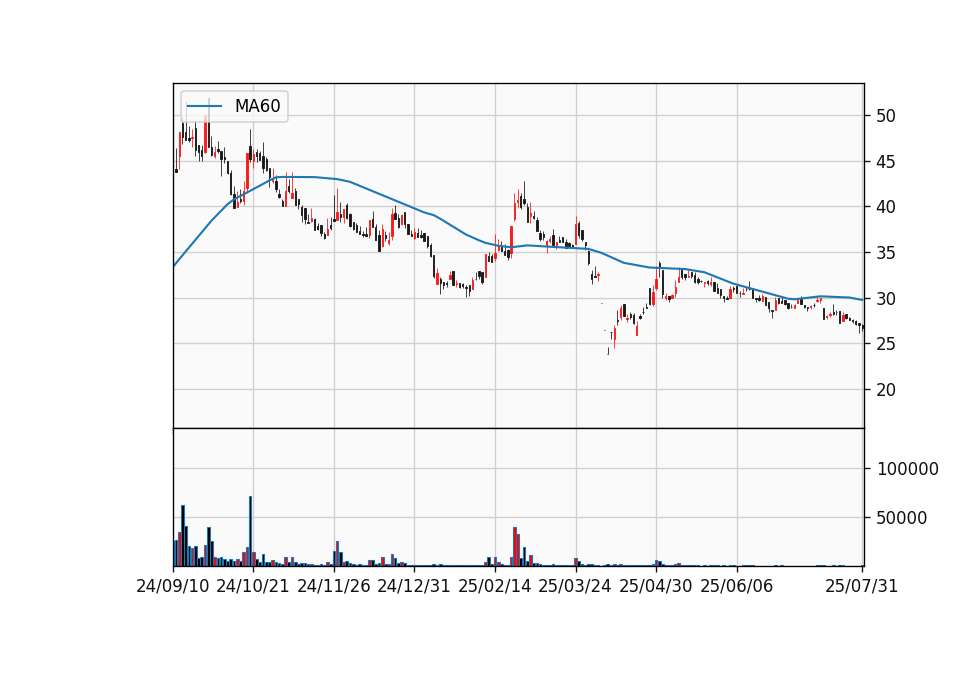Click the price axis value 45

[885, 162]
